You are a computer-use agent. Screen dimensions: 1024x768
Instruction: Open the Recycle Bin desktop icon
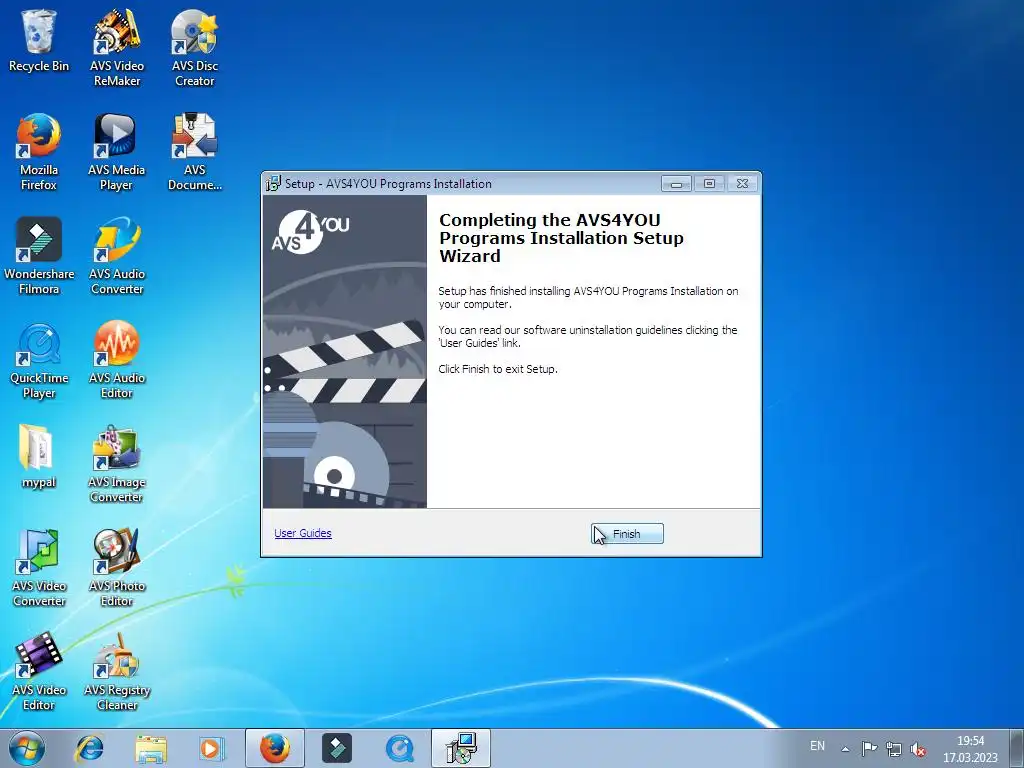tap(39, 41)
